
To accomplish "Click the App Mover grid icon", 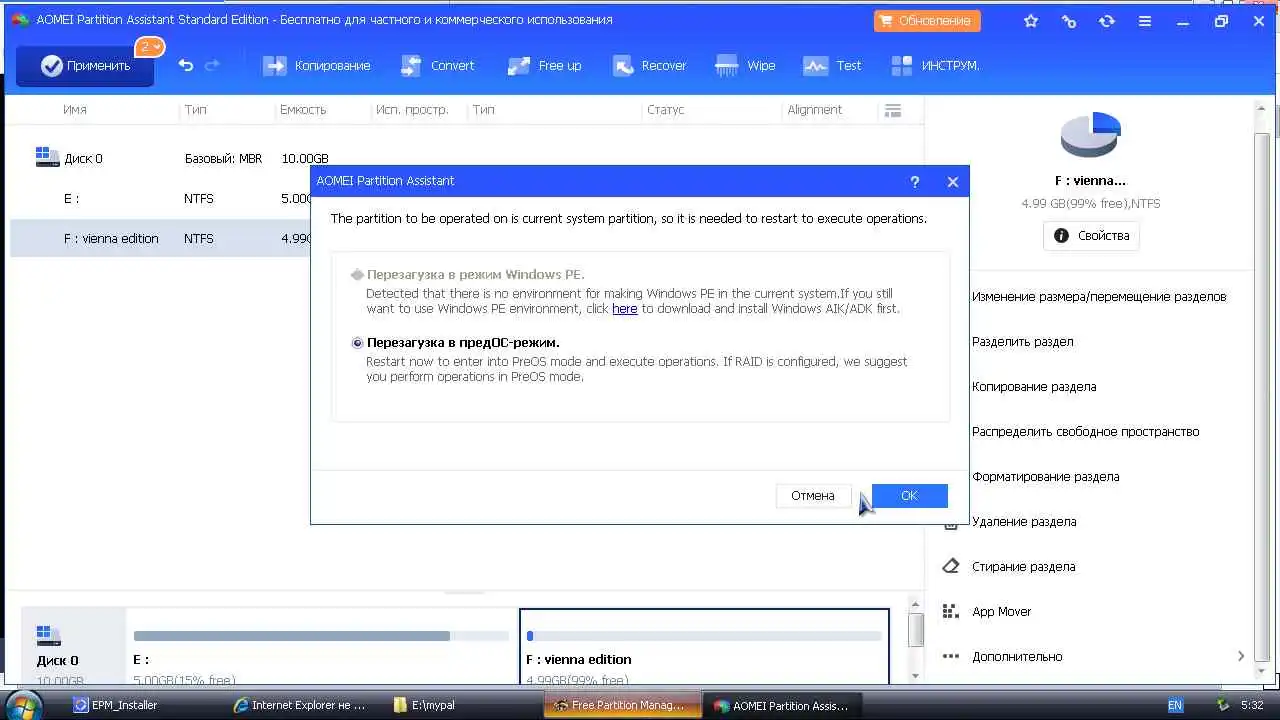I will [x=950, y=611].
